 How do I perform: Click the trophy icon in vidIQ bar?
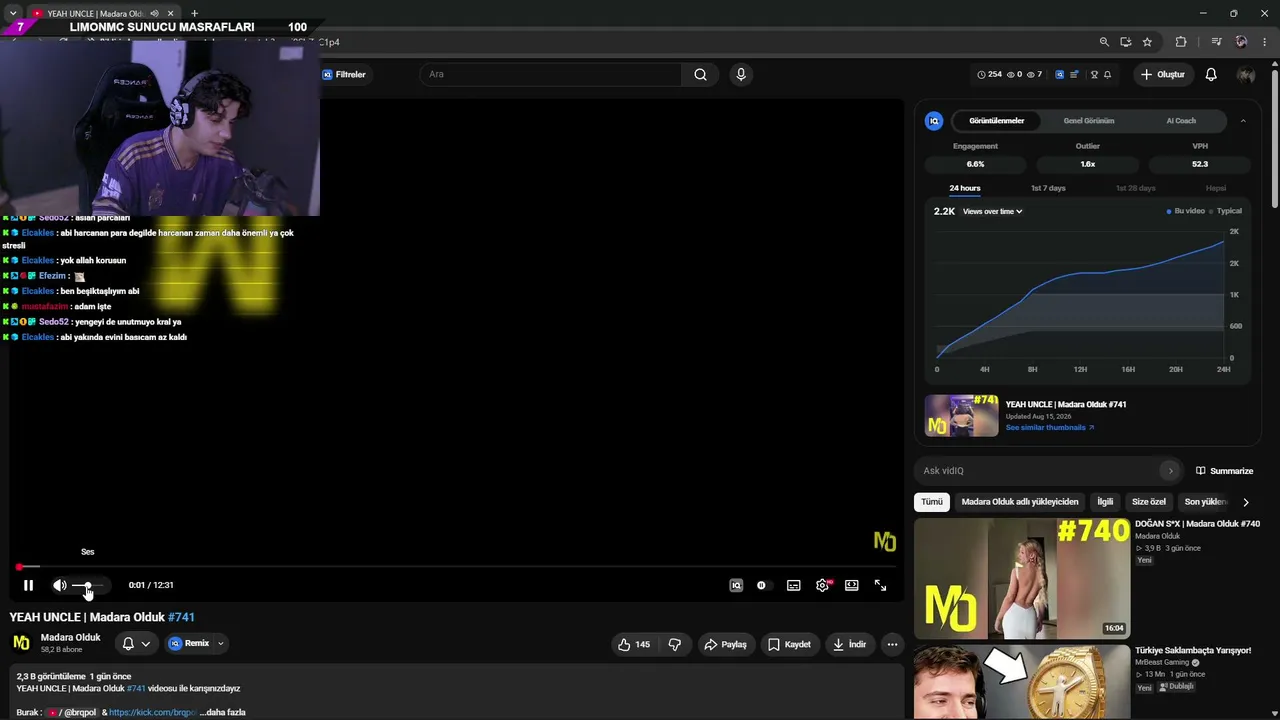point(1094,74)
